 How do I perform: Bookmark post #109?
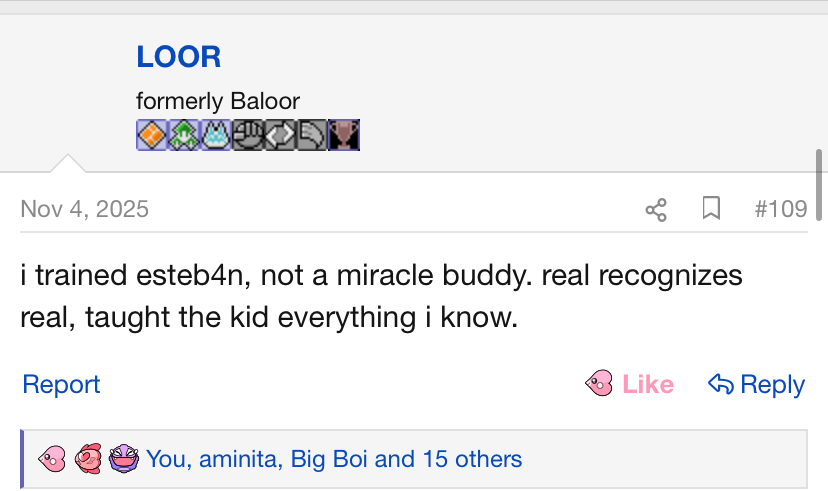[x=711, y=209]
